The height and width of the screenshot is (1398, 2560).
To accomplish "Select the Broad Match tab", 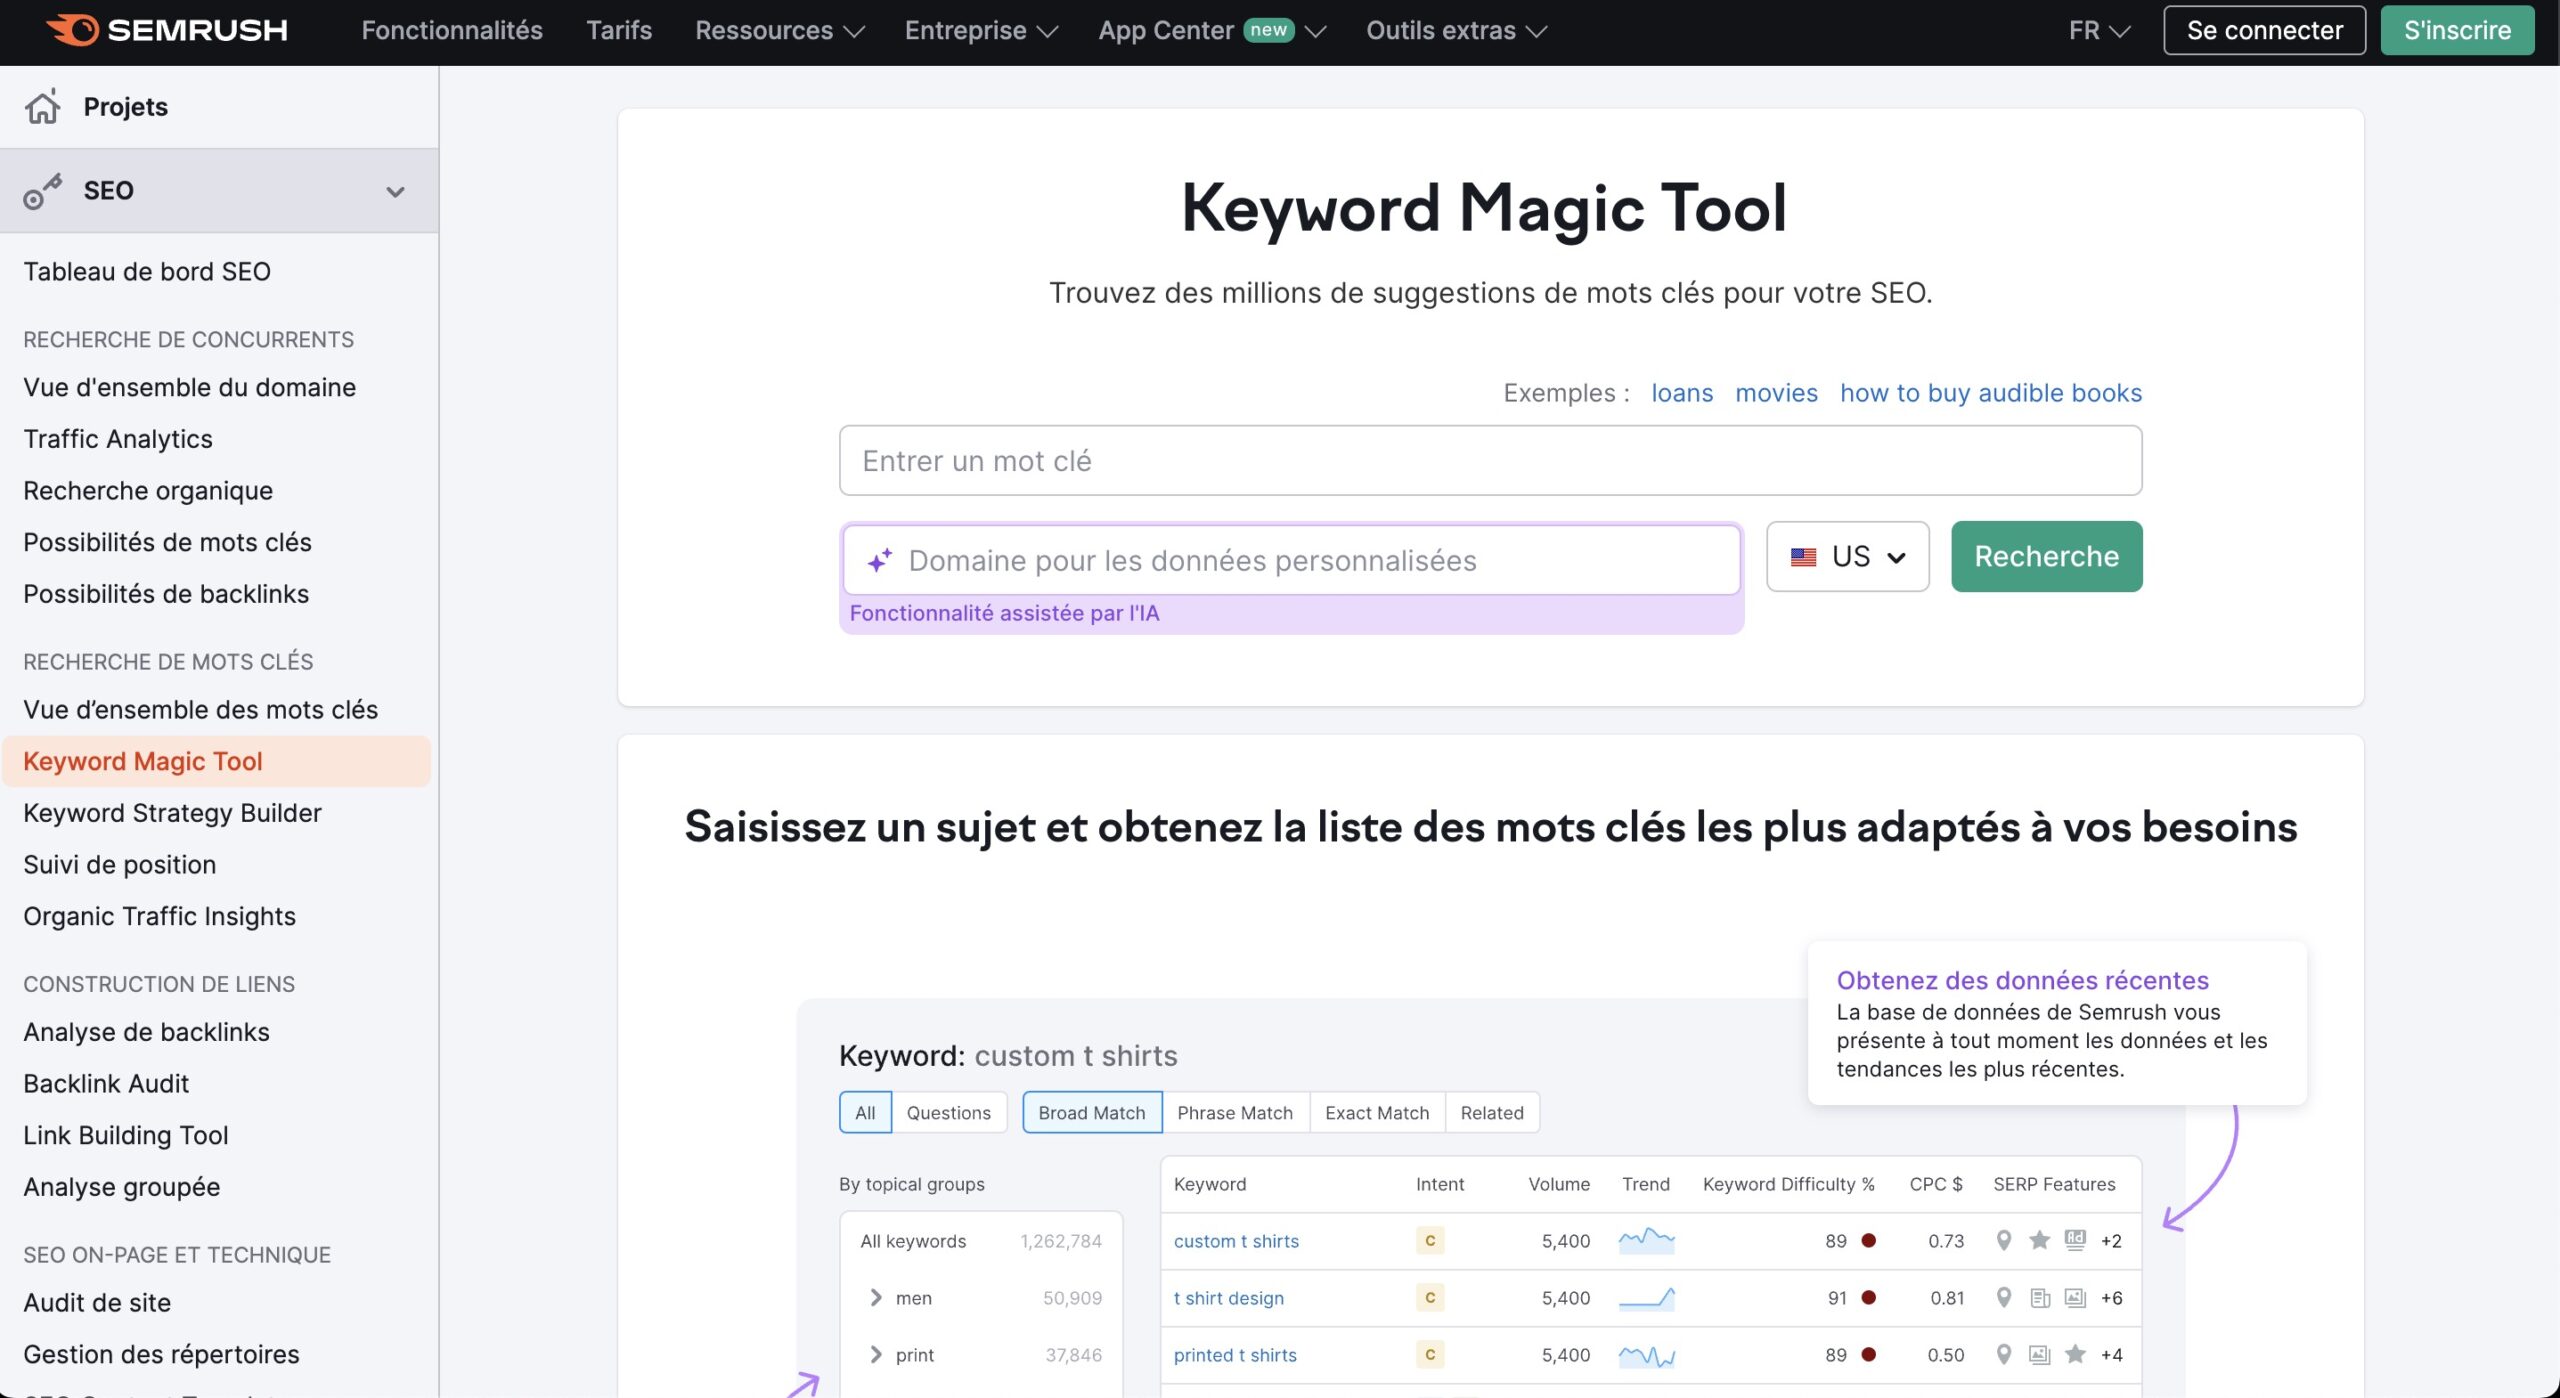I will (x=1092, y=1113).
